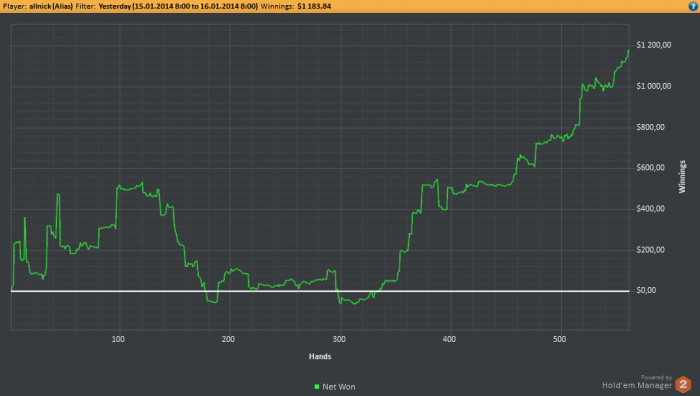Click the Winnings total $1 183,84

coord(314,6)
